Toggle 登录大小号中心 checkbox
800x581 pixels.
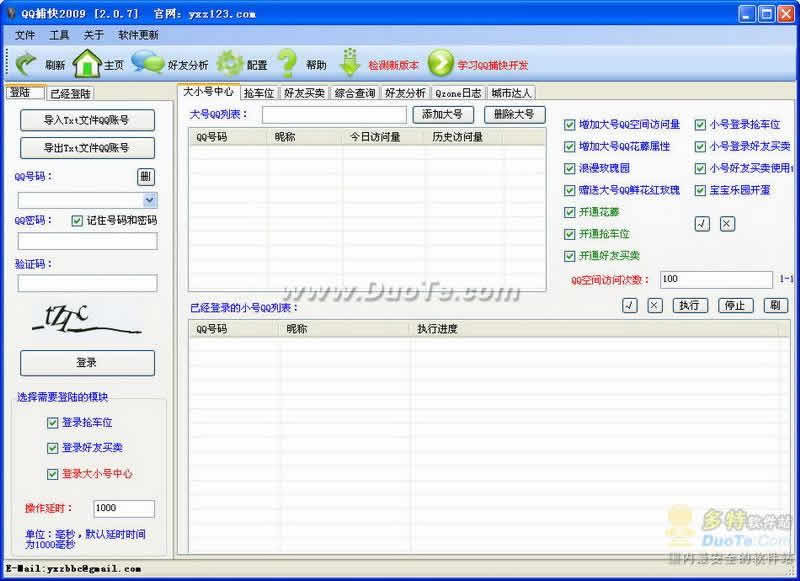pyautogui.click(x=52, y=474)
